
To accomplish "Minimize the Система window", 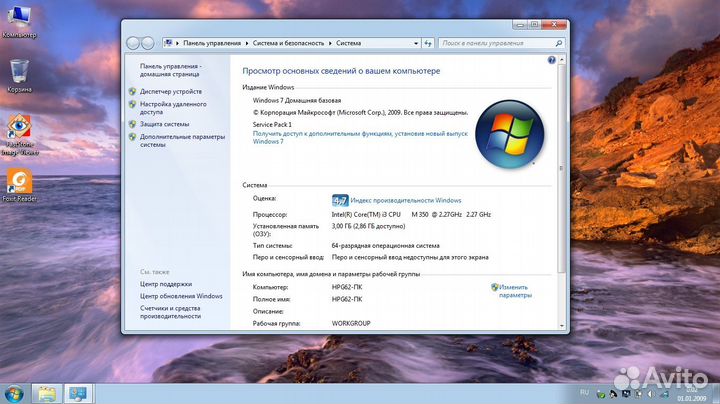I will (520, 25).
